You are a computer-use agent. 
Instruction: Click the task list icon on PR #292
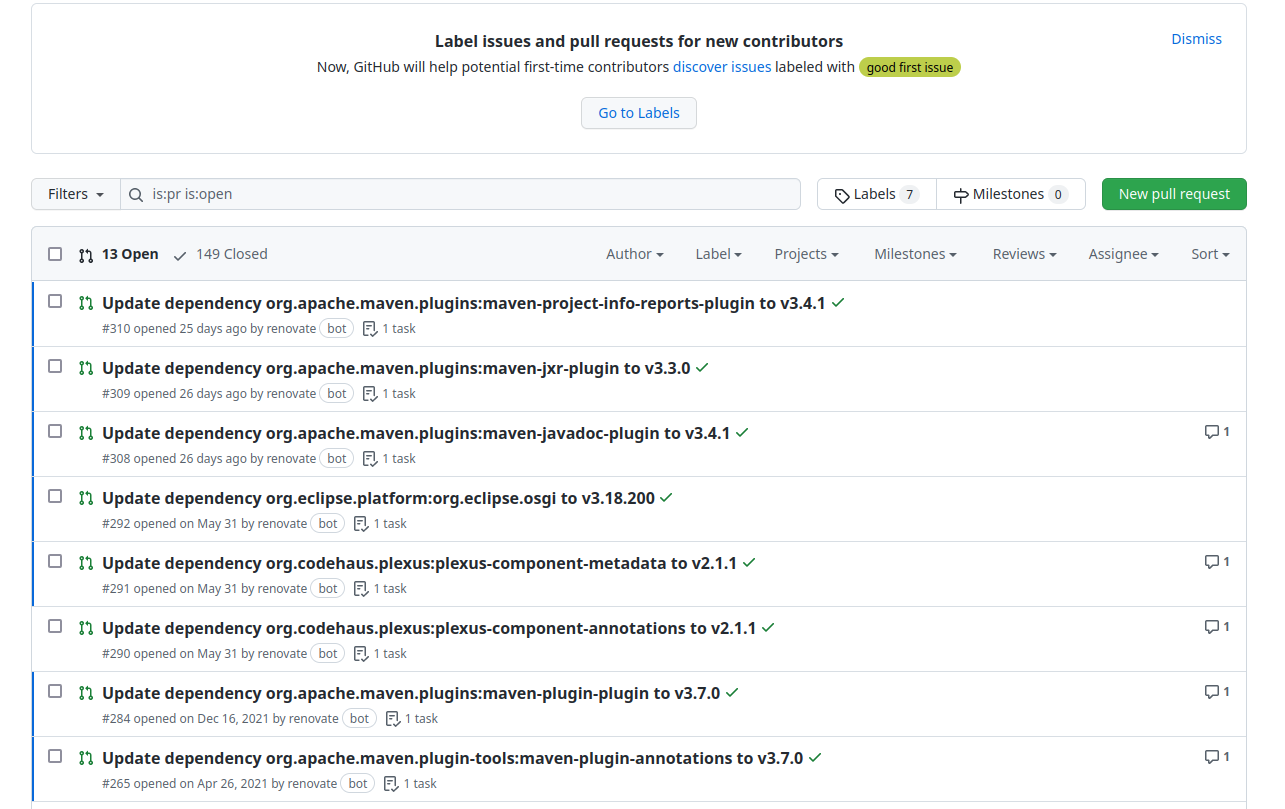coord(361,523)
